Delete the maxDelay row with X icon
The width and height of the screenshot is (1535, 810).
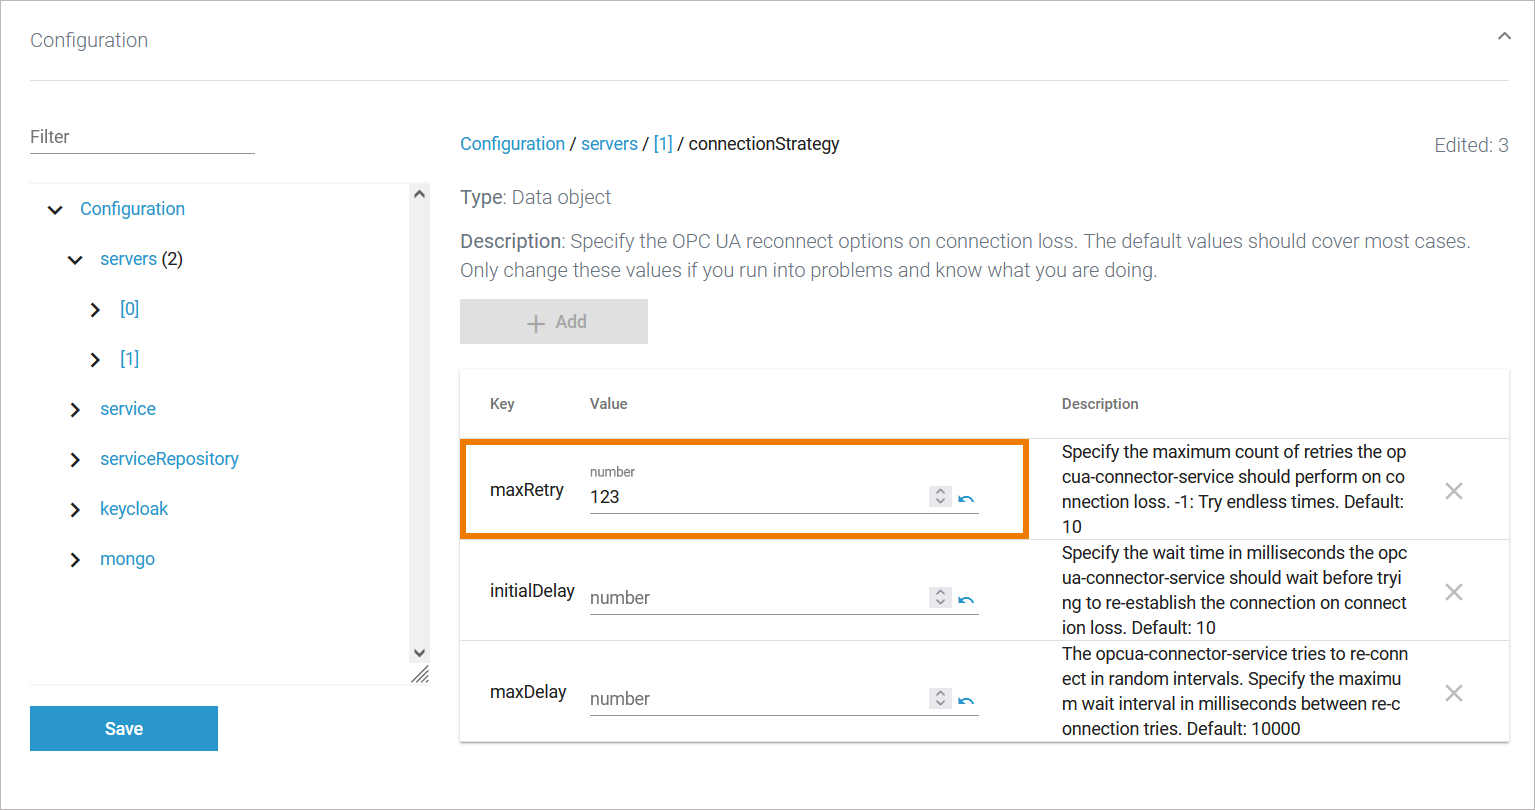tap(1454, 693)
